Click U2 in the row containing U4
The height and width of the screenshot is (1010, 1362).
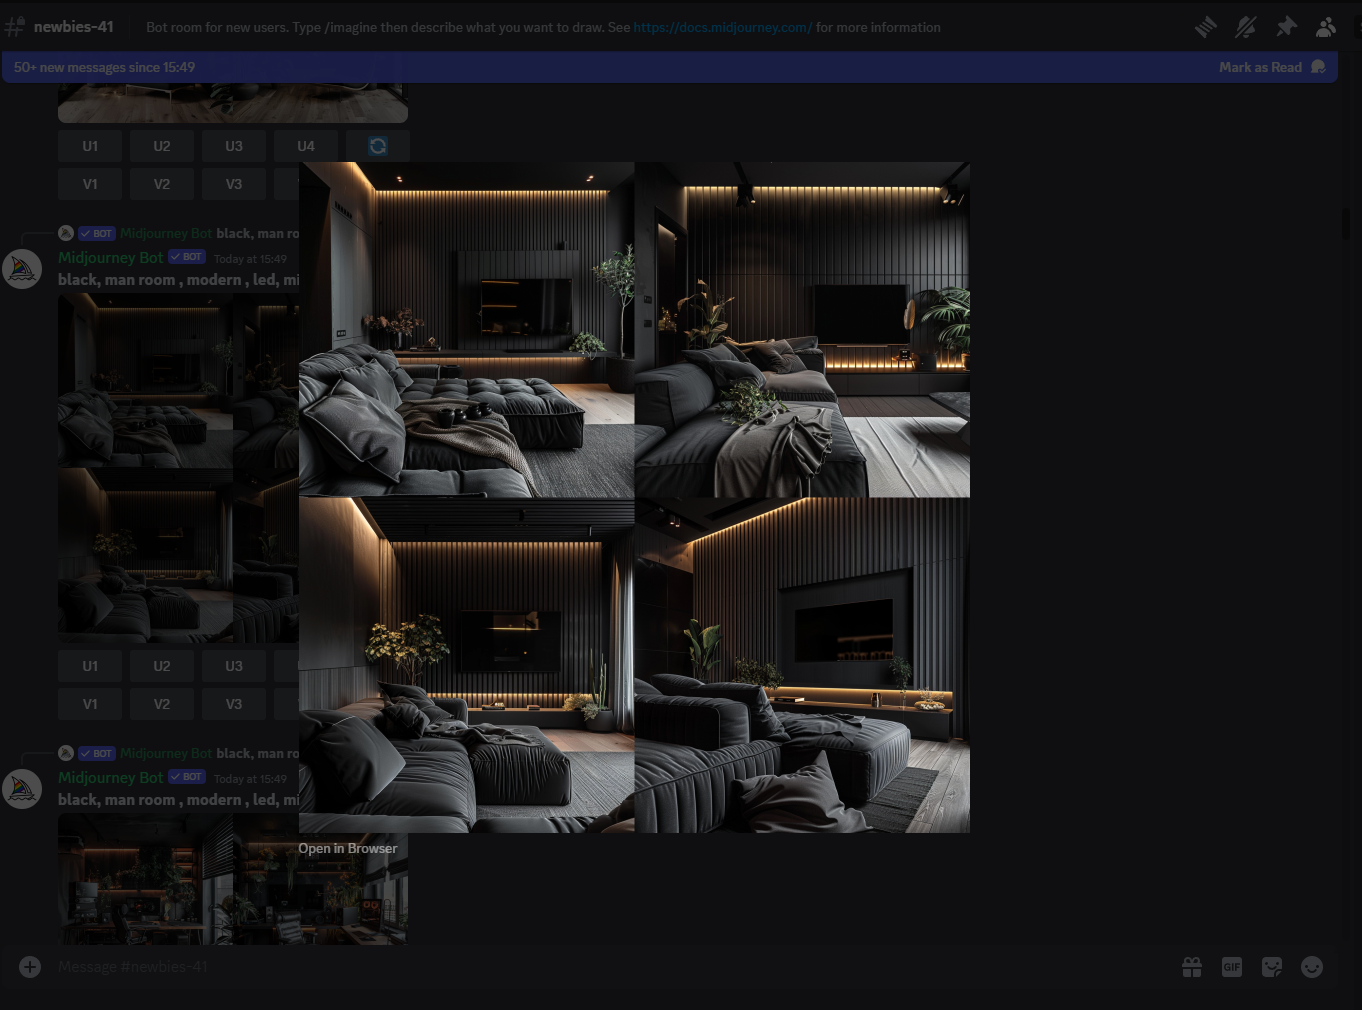point(162,146)
